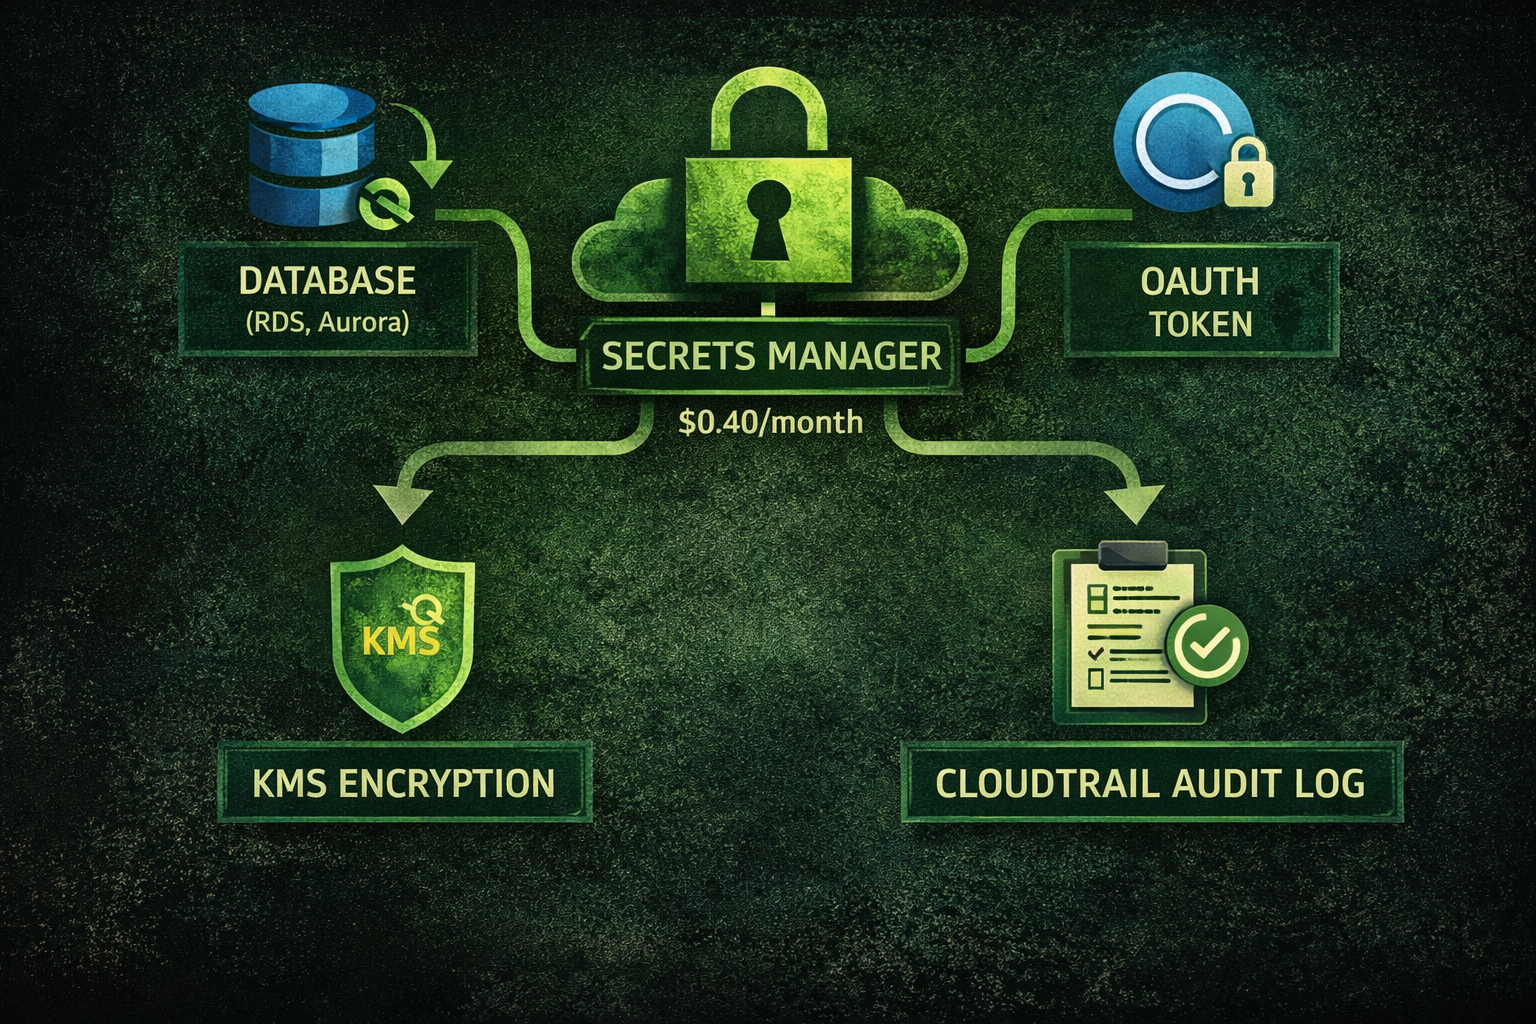Click the keyhole in the padlock
1536x1024 pixels.
pos(767,222)
